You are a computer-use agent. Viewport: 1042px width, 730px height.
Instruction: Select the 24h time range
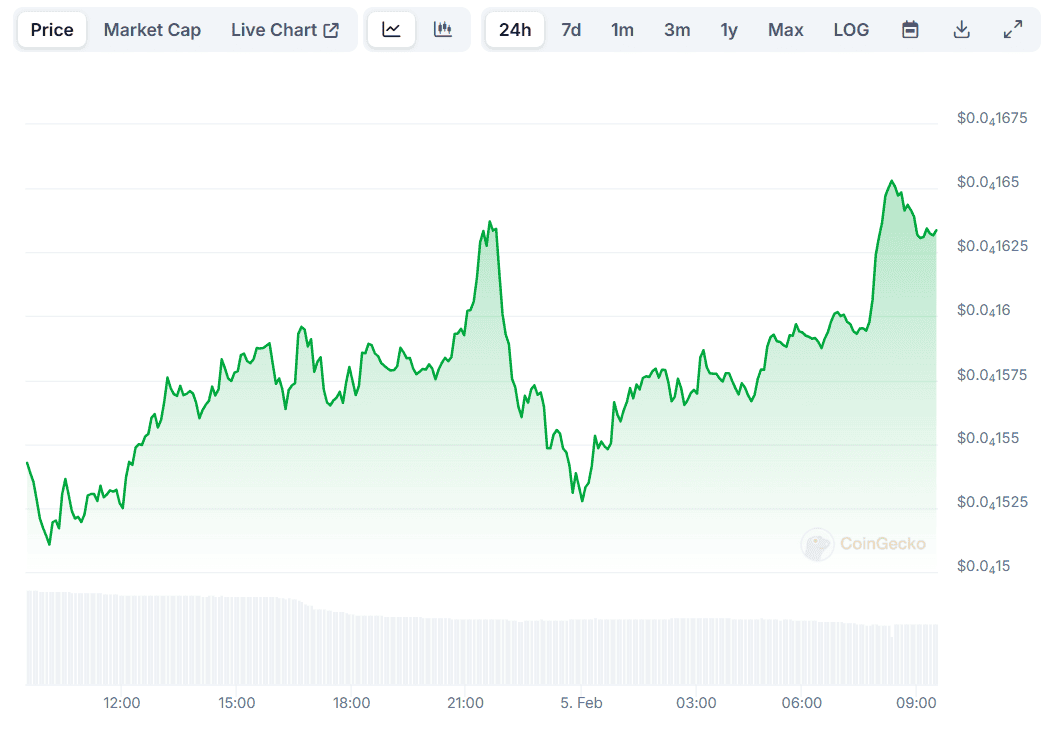click(515, 30)
